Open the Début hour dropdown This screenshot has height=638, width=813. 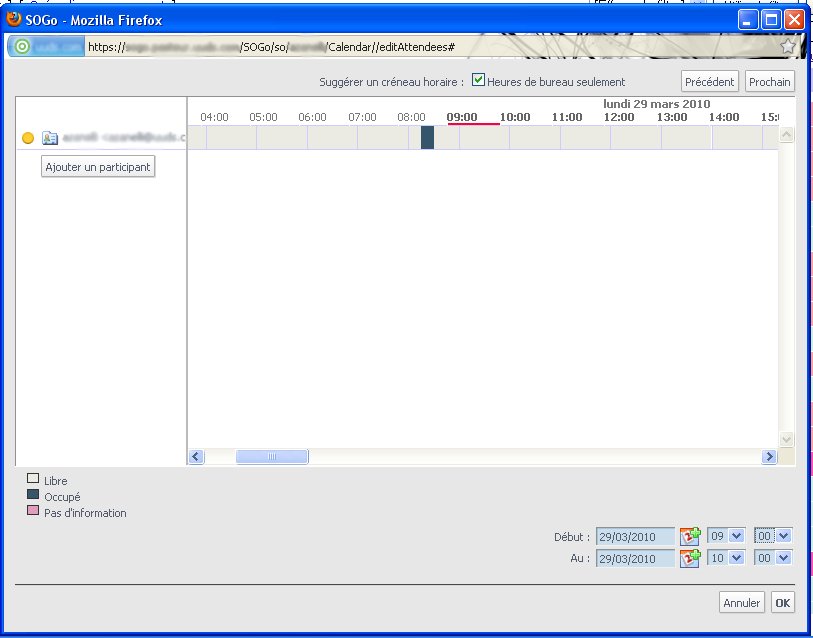(x=726, y=536)
